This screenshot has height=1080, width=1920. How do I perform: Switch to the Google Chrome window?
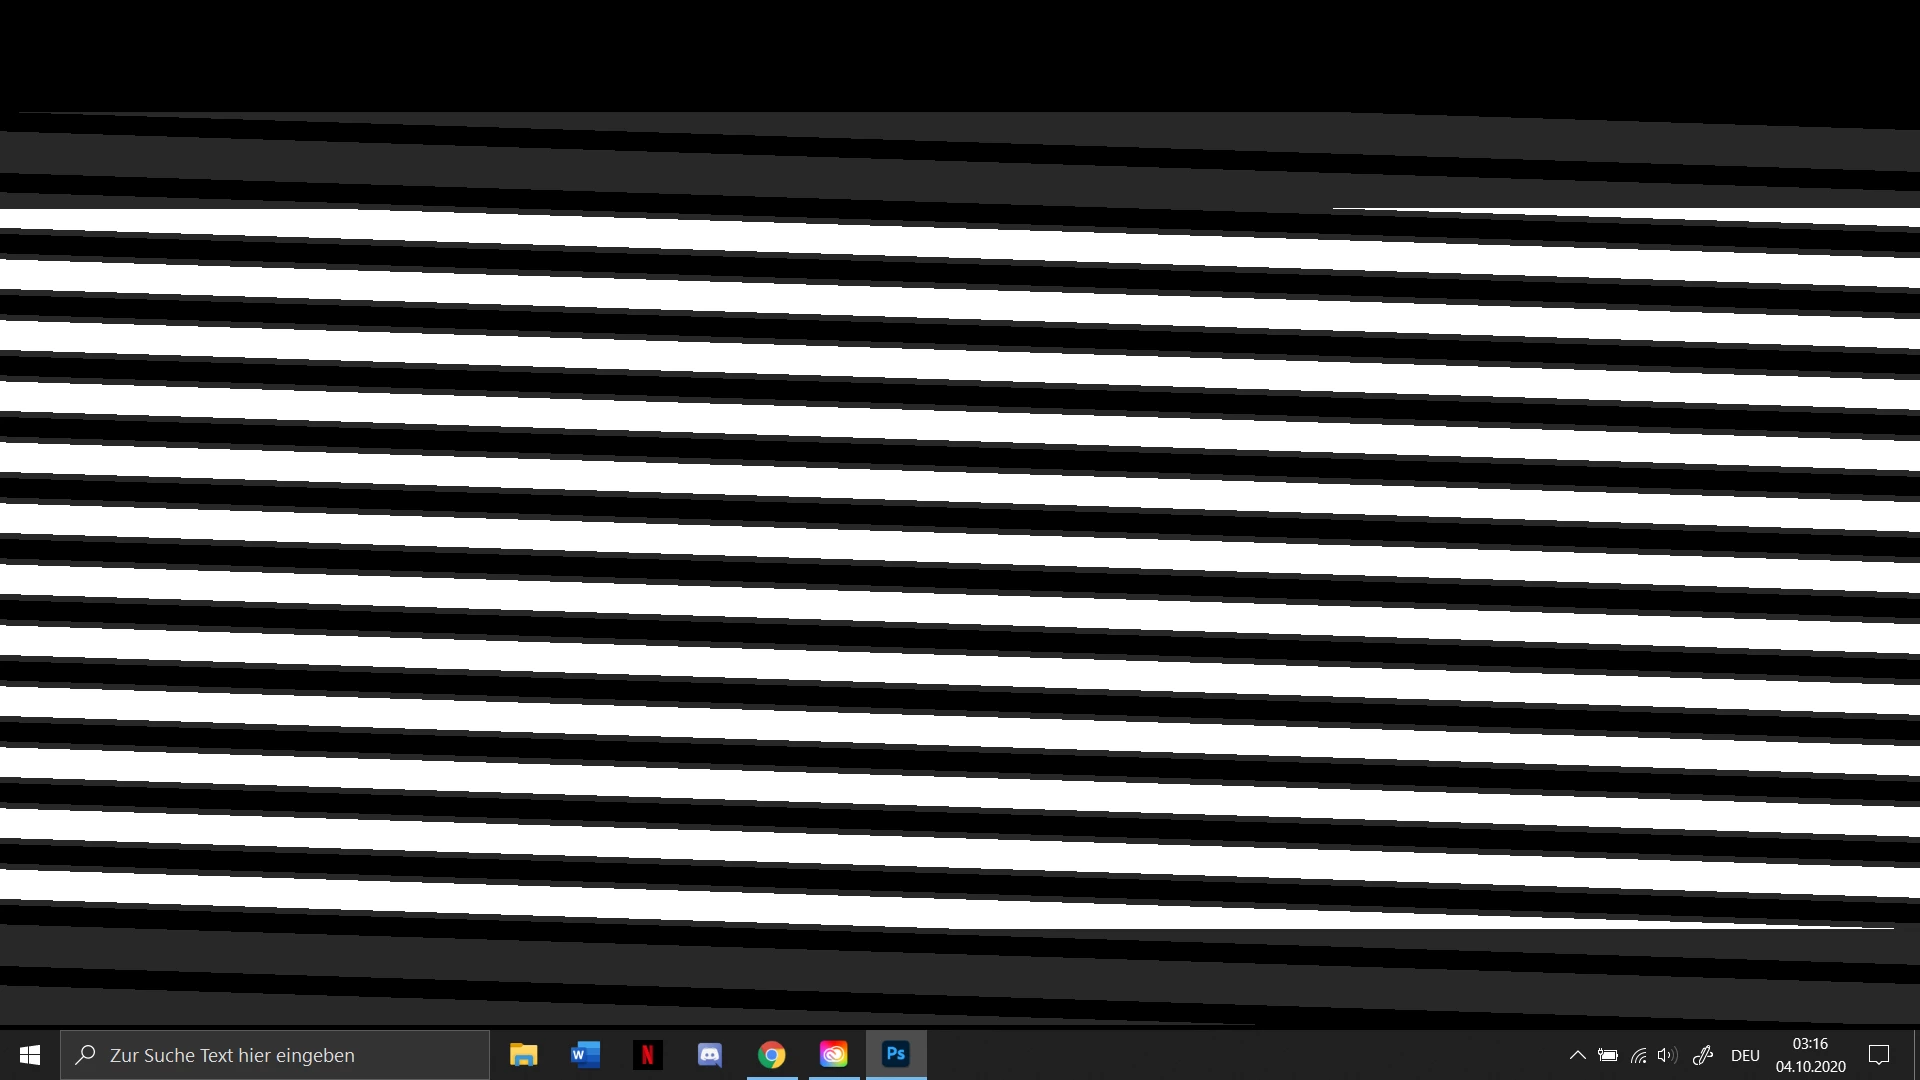point(771,1055)
